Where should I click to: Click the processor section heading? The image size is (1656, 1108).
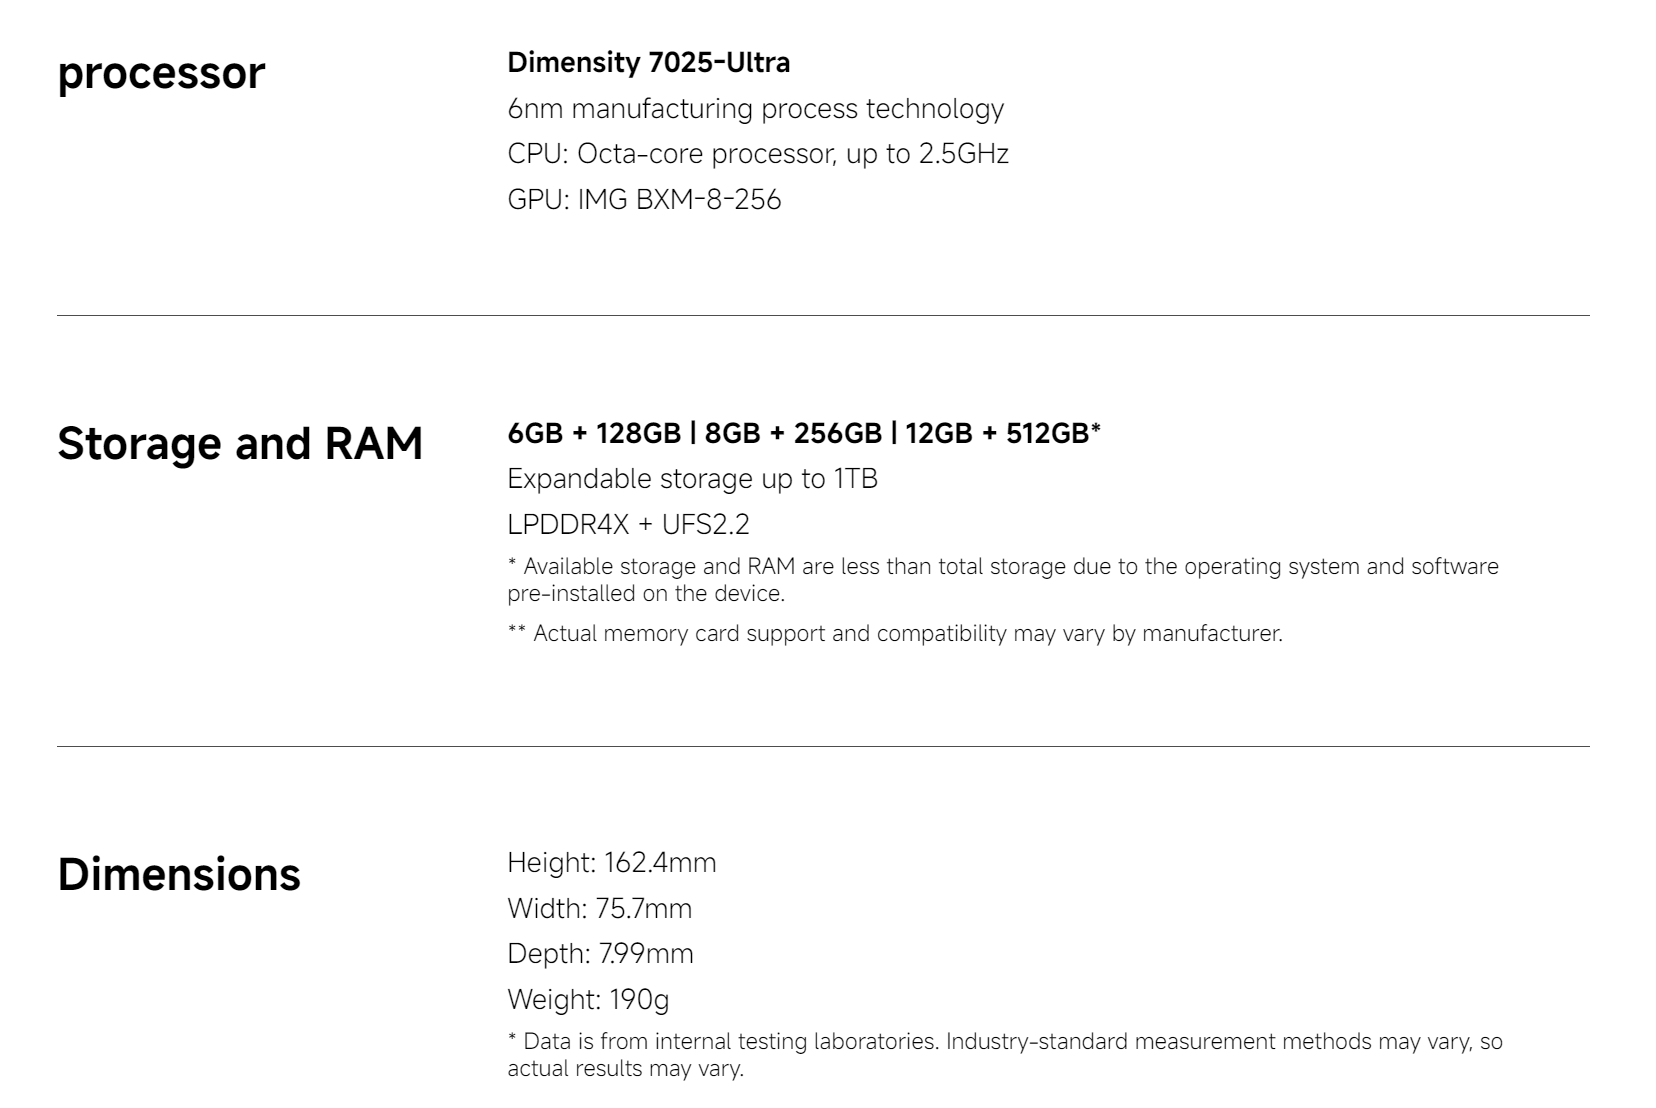tap(161, 74)
